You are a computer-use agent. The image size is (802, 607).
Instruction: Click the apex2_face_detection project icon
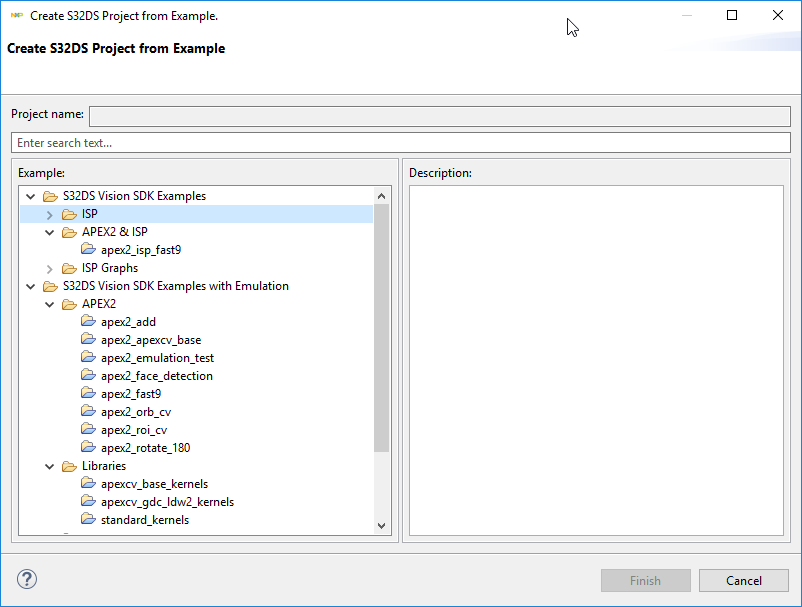(x=88, y=376)
